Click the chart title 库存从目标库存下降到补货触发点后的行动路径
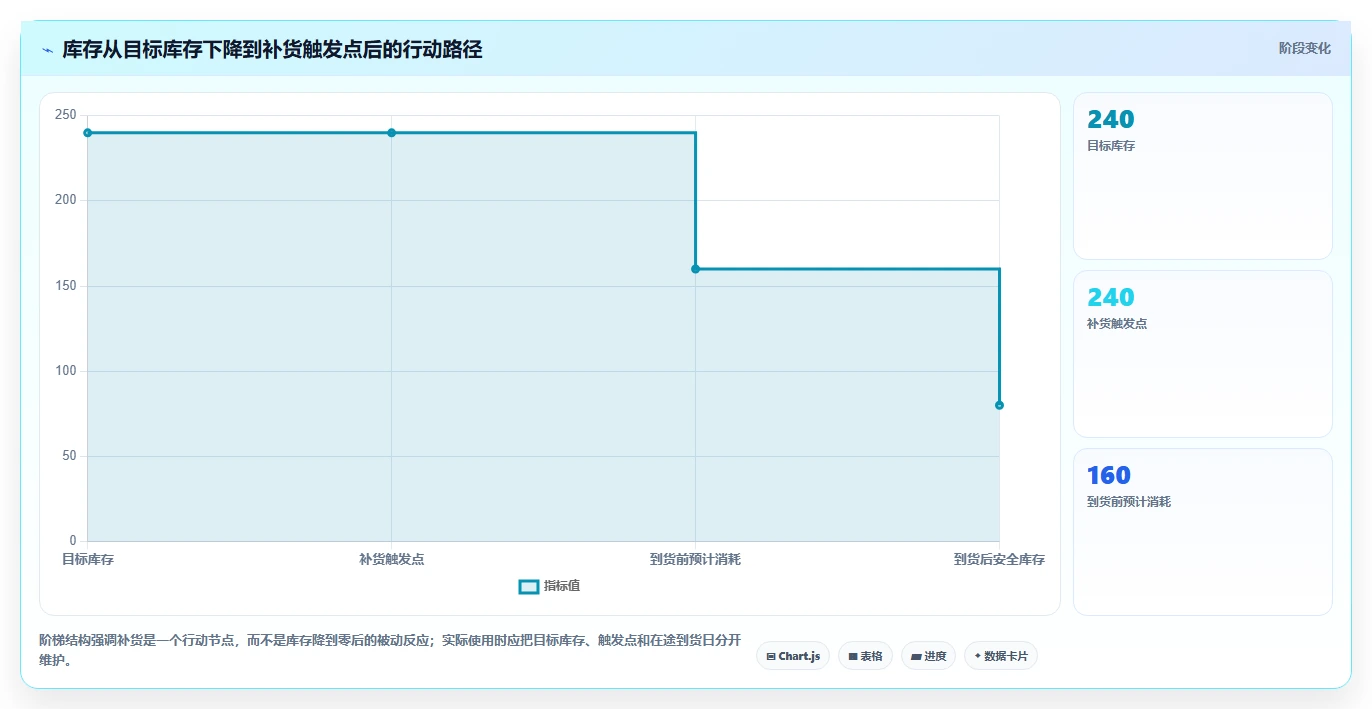Viewport: 1372px width, 709px height. [x=272, y=50]
